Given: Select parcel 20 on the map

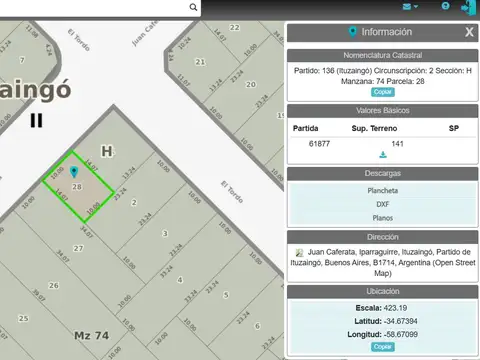Looking at the screenshot, I should 251,84.
